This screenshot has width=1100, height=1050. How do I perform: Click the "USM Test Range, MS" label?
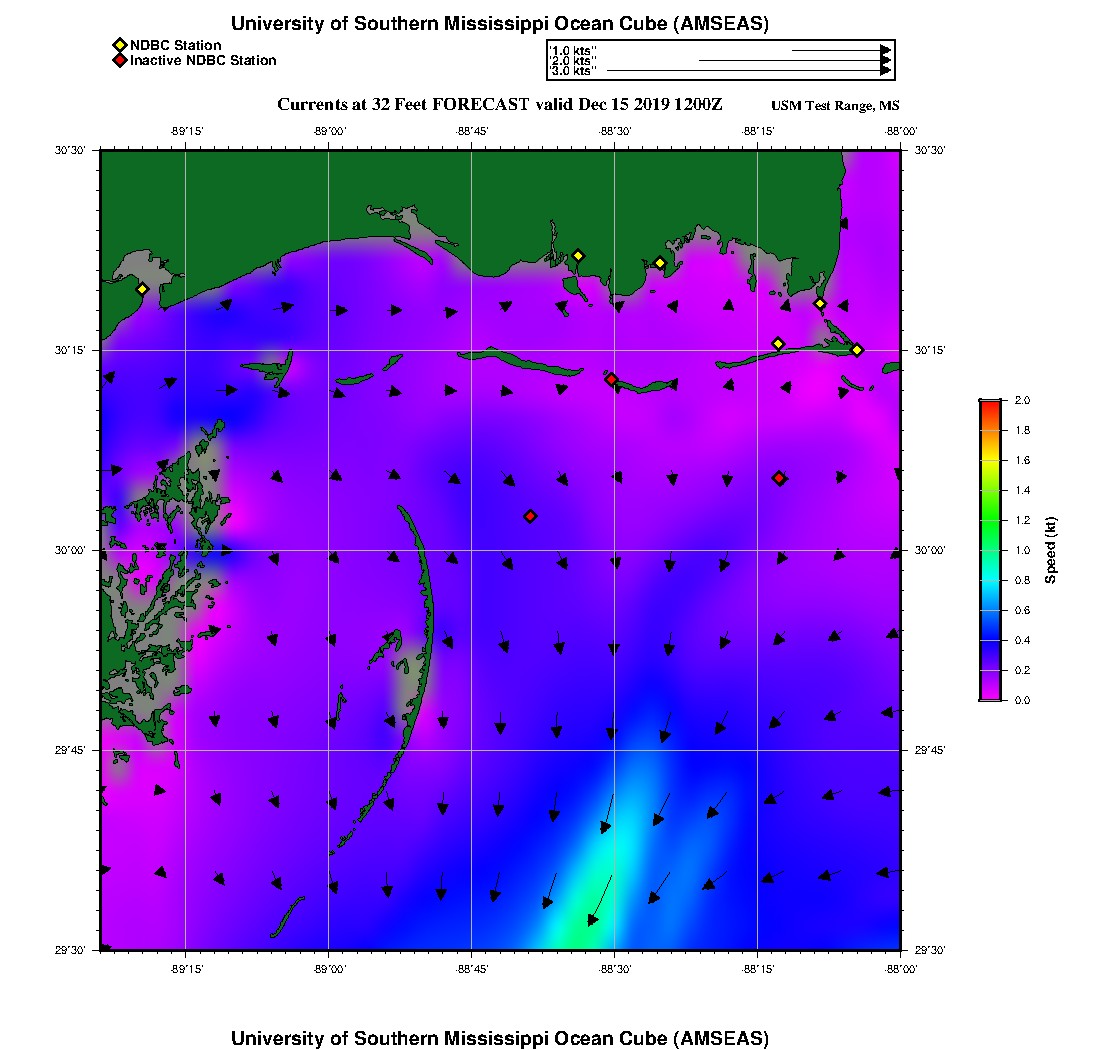pos(835,106)
